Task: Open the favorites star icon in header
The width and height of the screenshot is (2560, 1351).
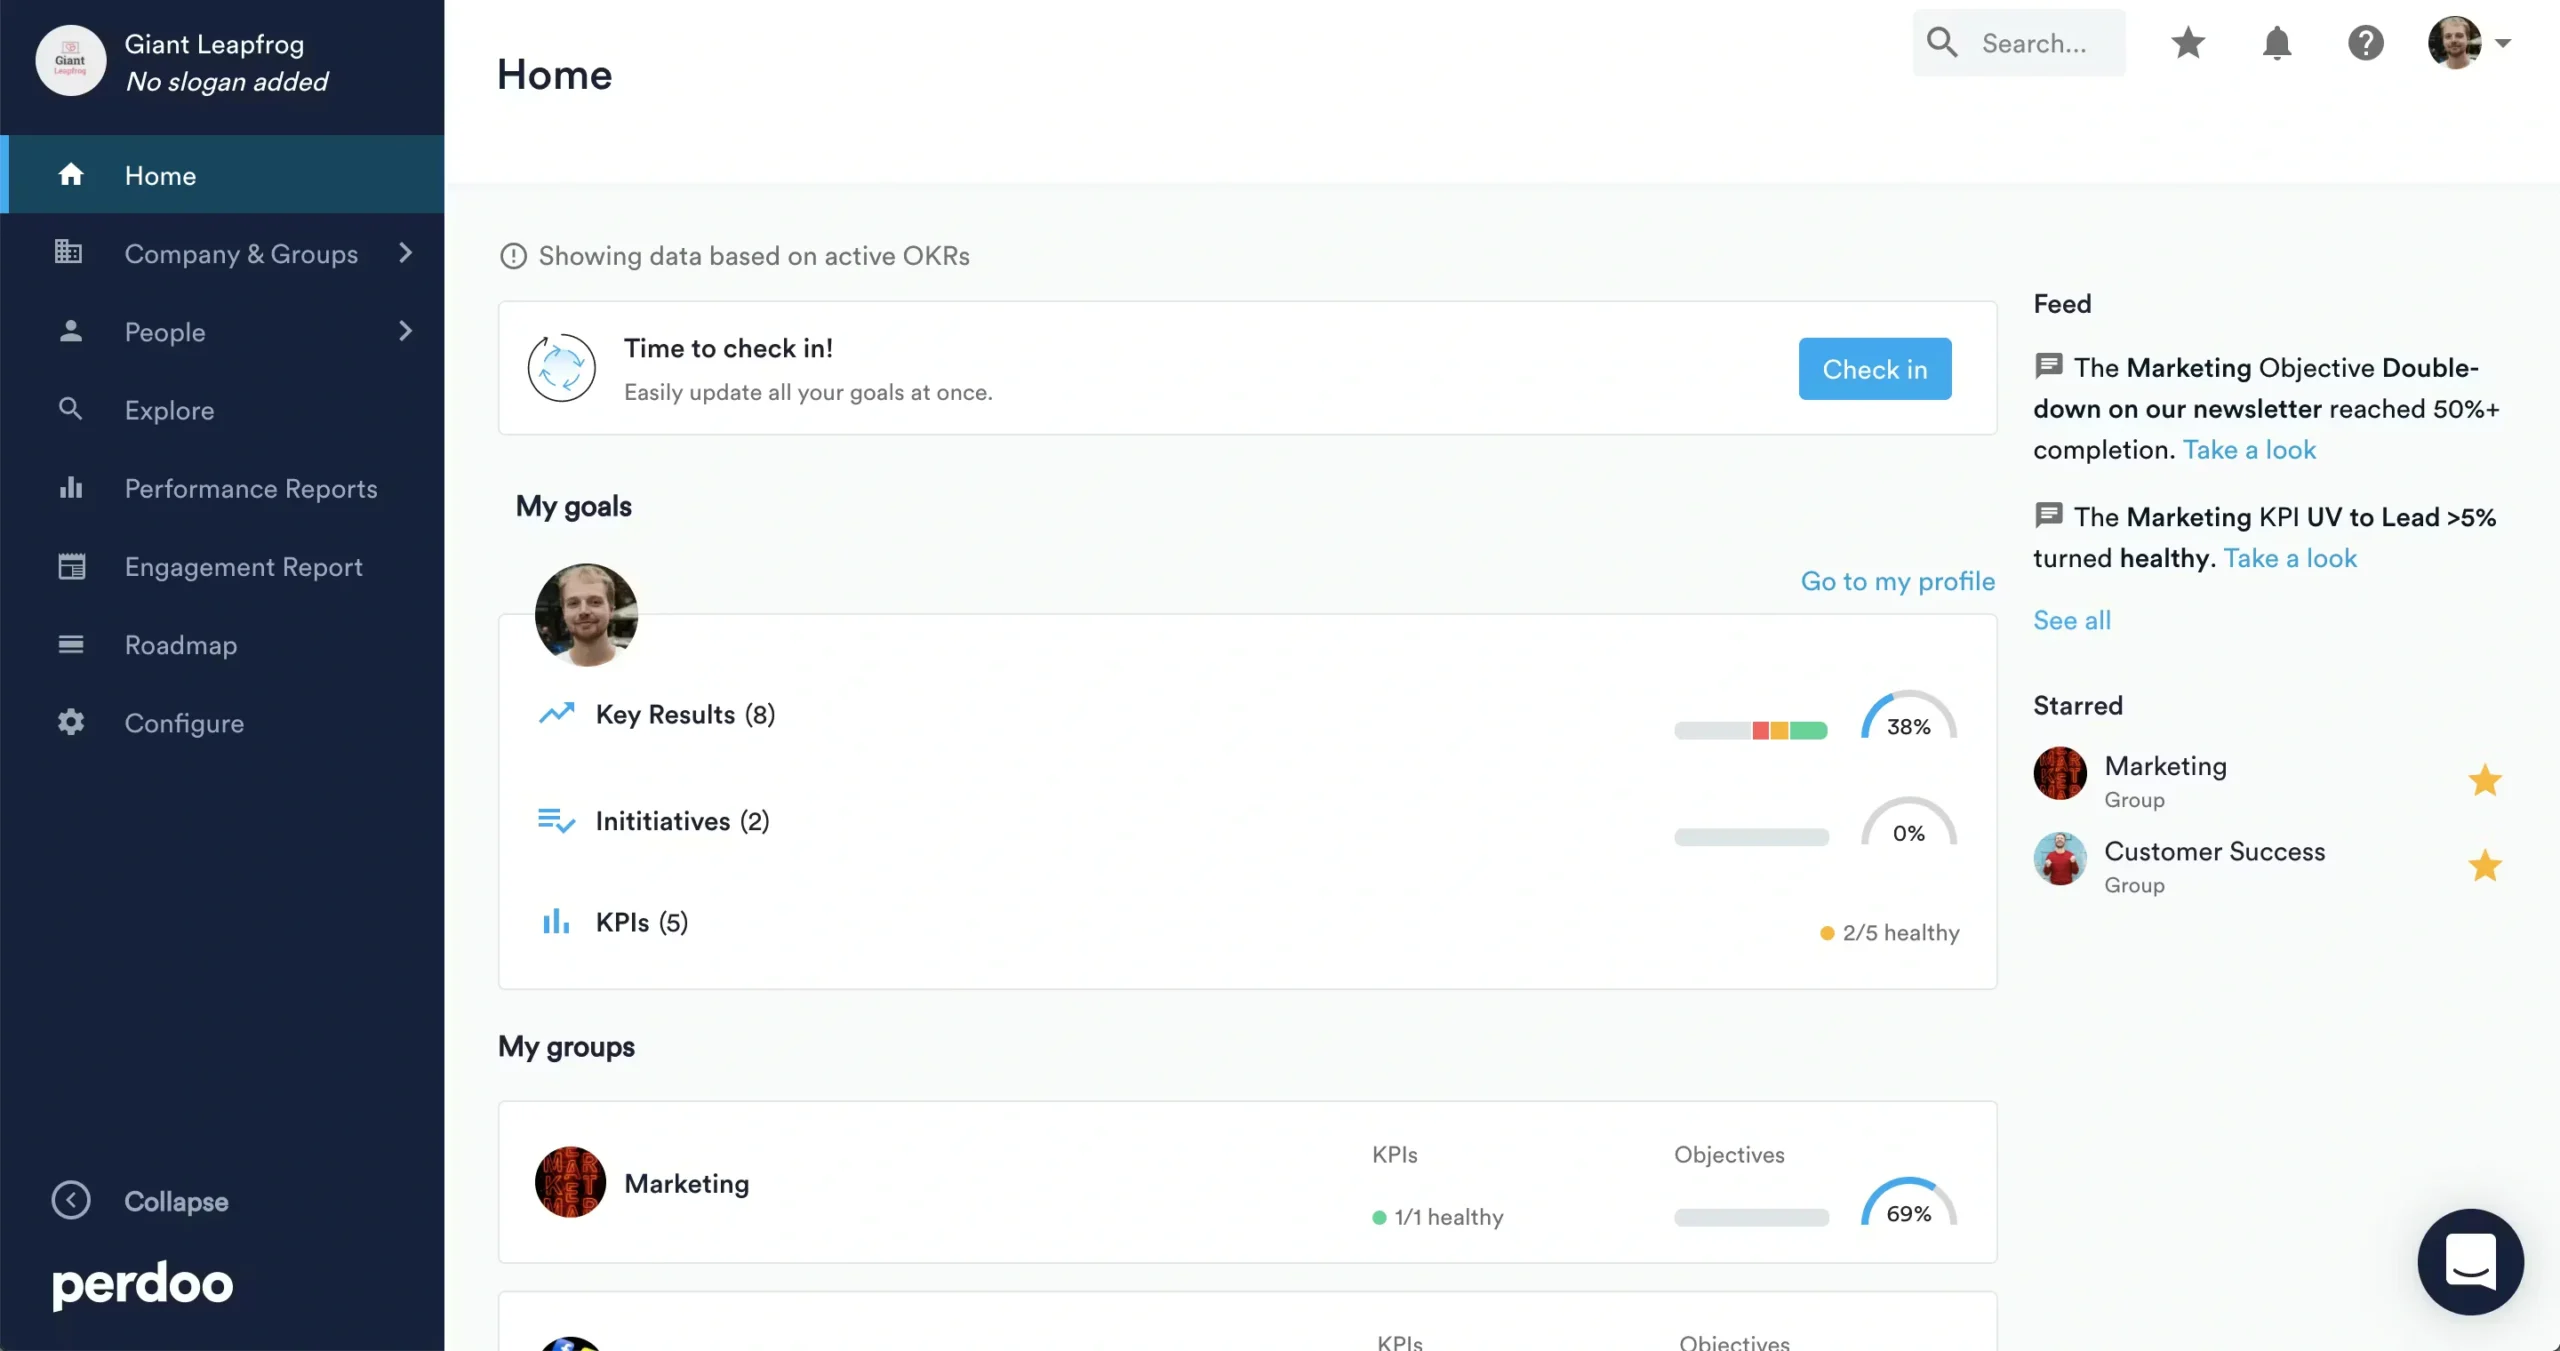Action: pos(2188,43)
